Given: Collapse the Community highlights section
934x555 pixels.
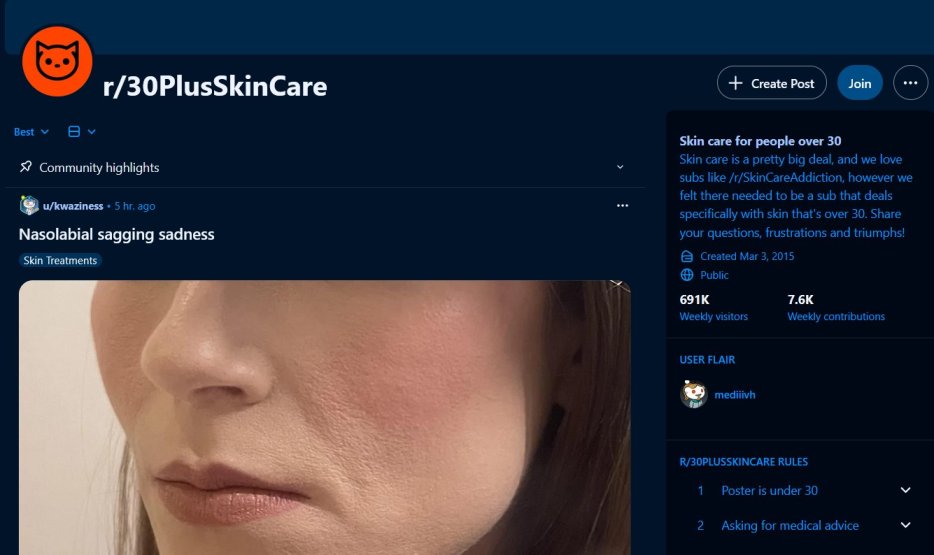Looking at the screenshot, I should tap(620, 167).
